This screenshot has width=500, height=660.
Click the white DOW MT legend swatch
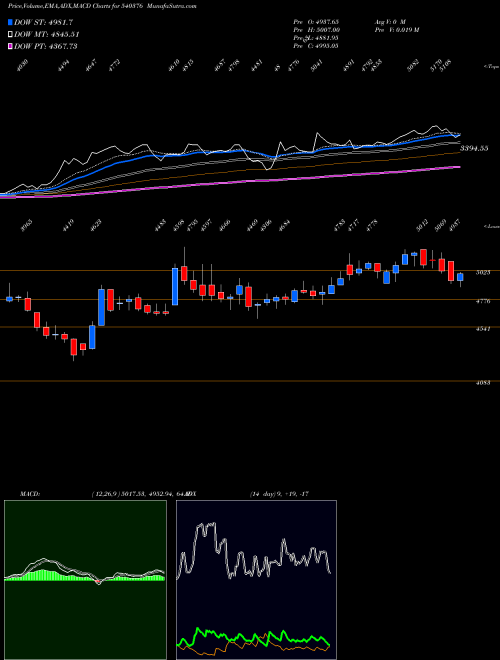coord(10,35)
